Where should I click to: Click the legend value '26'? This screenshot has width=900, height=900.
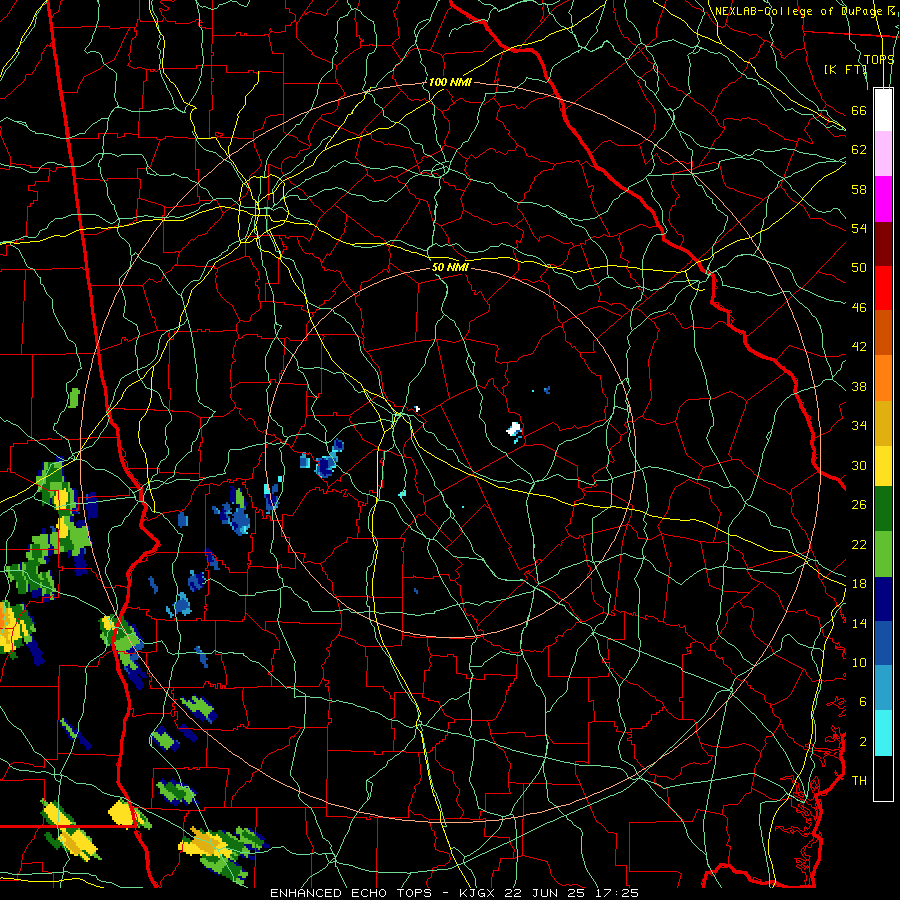(x=859, y=505)
